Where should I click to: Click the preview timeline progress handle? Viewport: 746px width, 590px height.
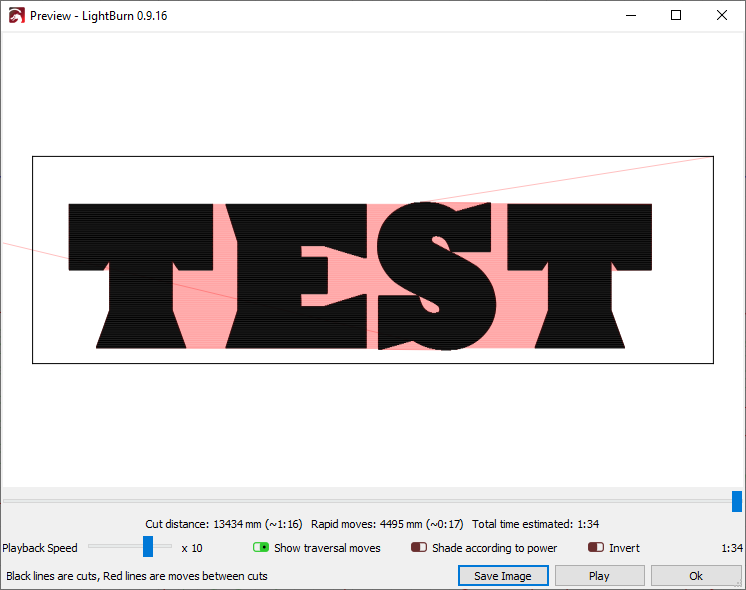[736, 502]
